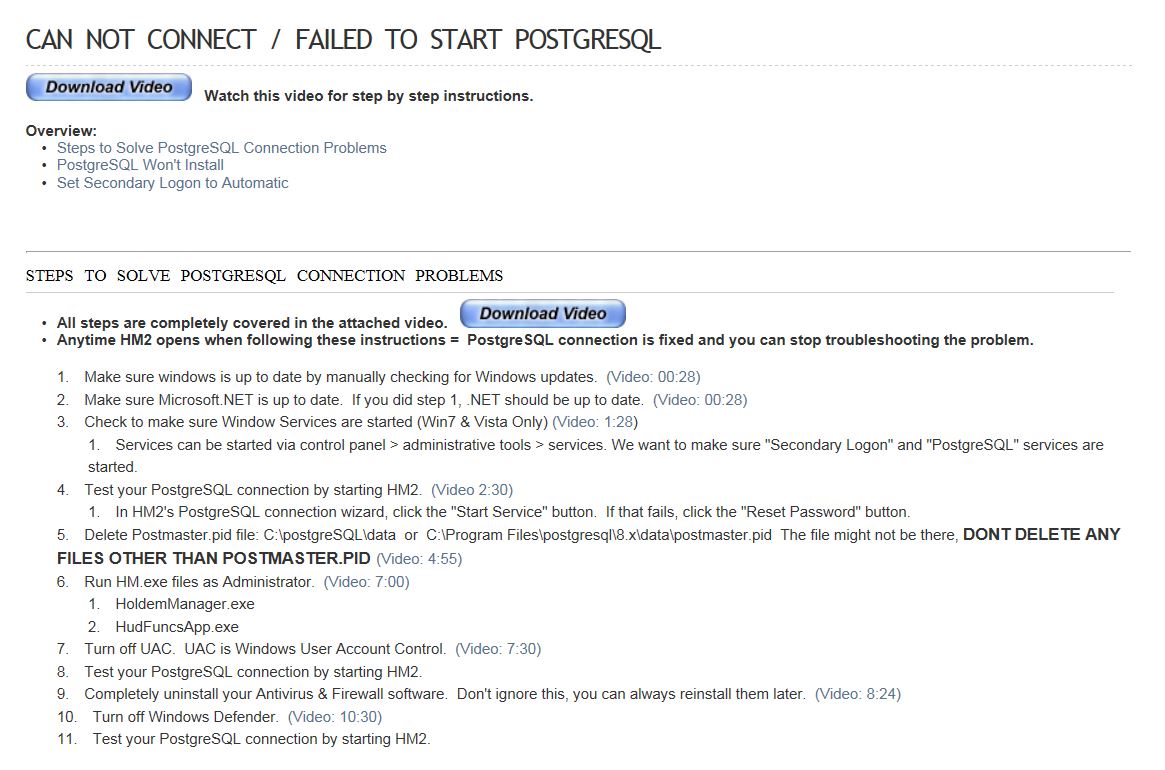
Task: Click the top Download Video button
Action: 108,87
